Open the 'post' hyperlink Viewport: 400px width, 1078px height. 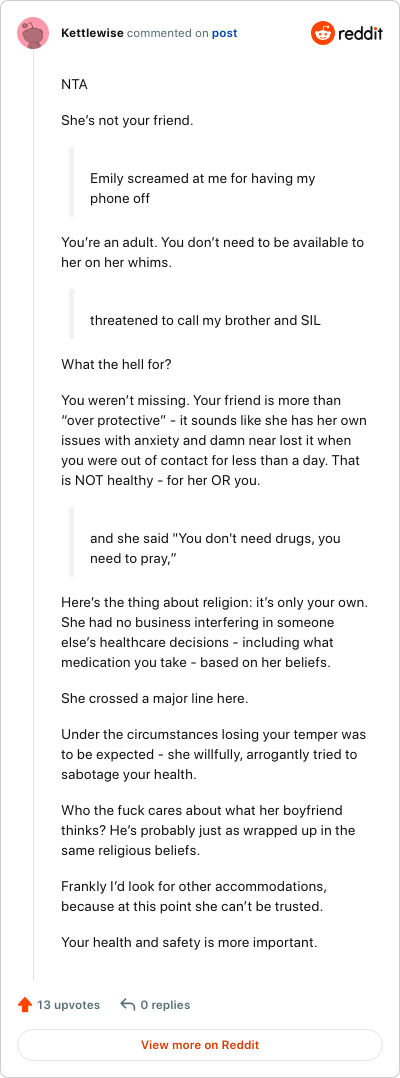click(x=224, y=33)
